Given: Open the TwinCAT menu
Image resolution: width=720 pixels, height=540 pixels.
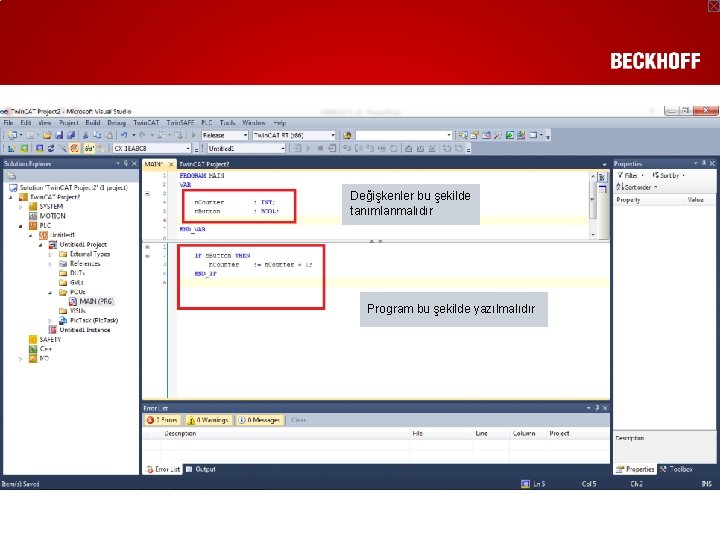Looking at the screenshot, I should point(146,123).
